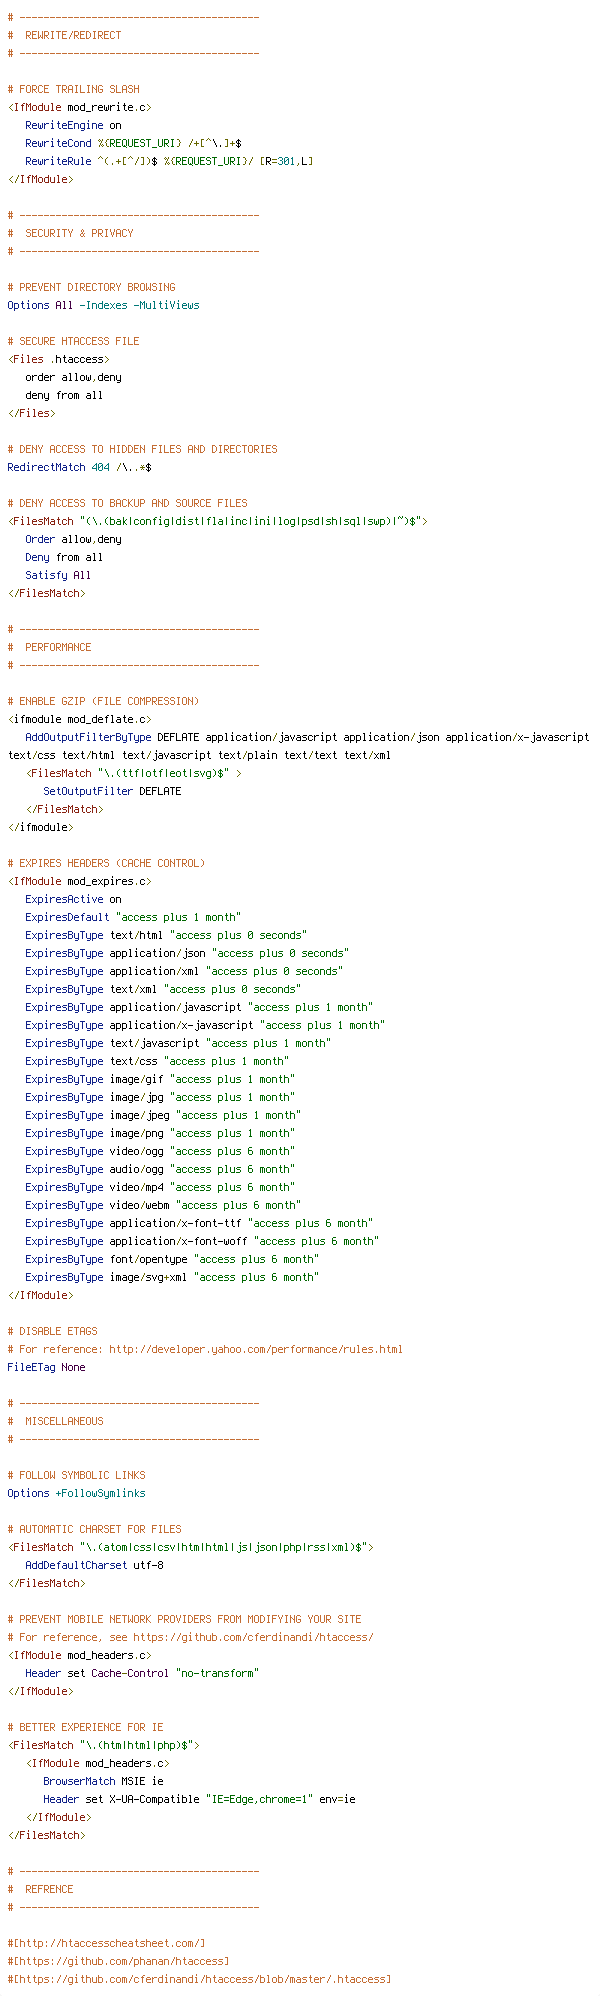Click the 'AddDefaultCharset utf-8' line
600x1996 pixels.
pyautogui.click(x=94, y=1565)
